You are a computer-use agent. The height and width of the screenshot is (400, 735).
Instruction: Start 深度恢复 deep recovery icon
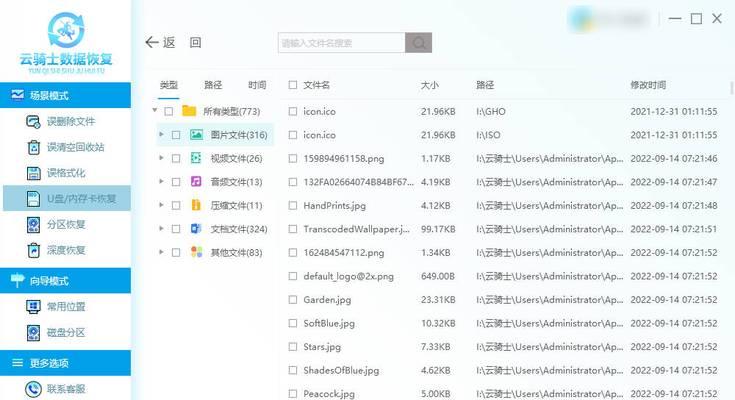(x=33, y=250)
